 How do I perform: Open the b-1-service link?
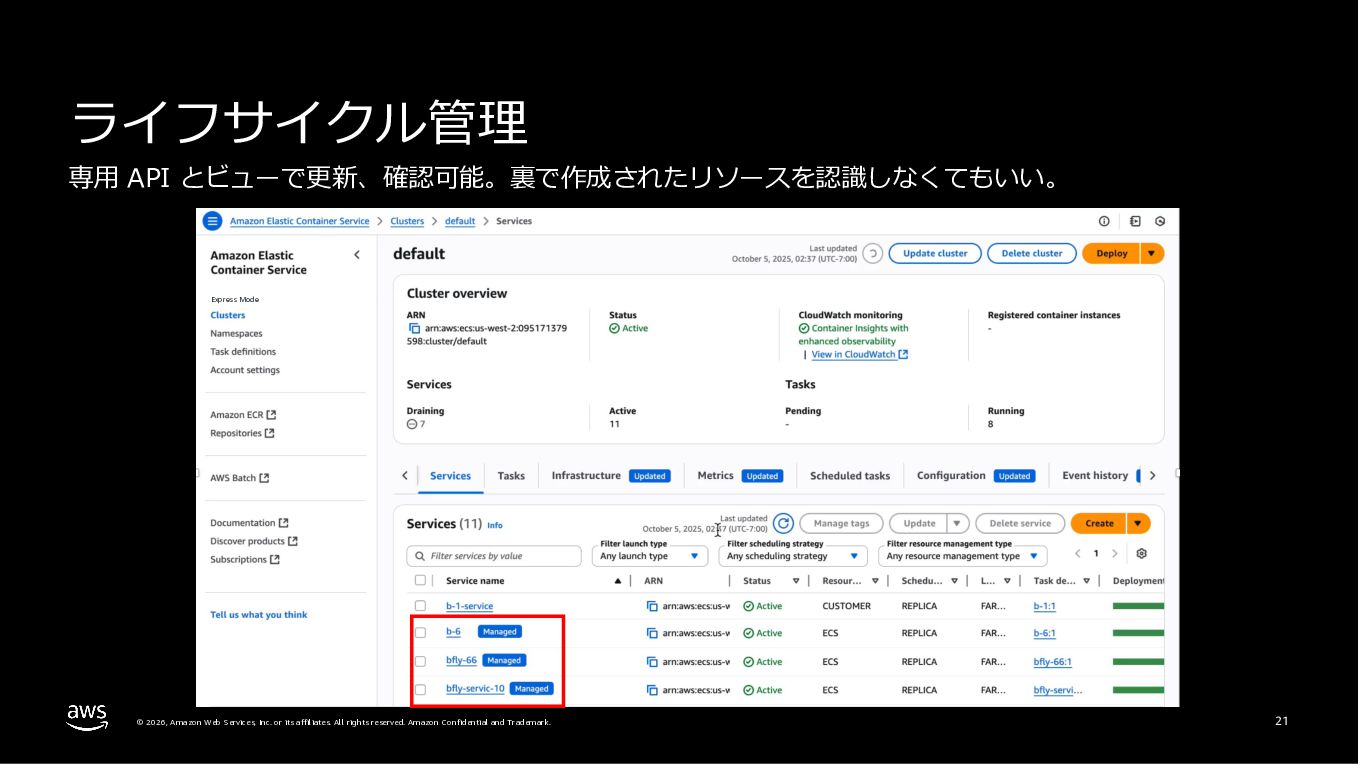coord(469,606)
